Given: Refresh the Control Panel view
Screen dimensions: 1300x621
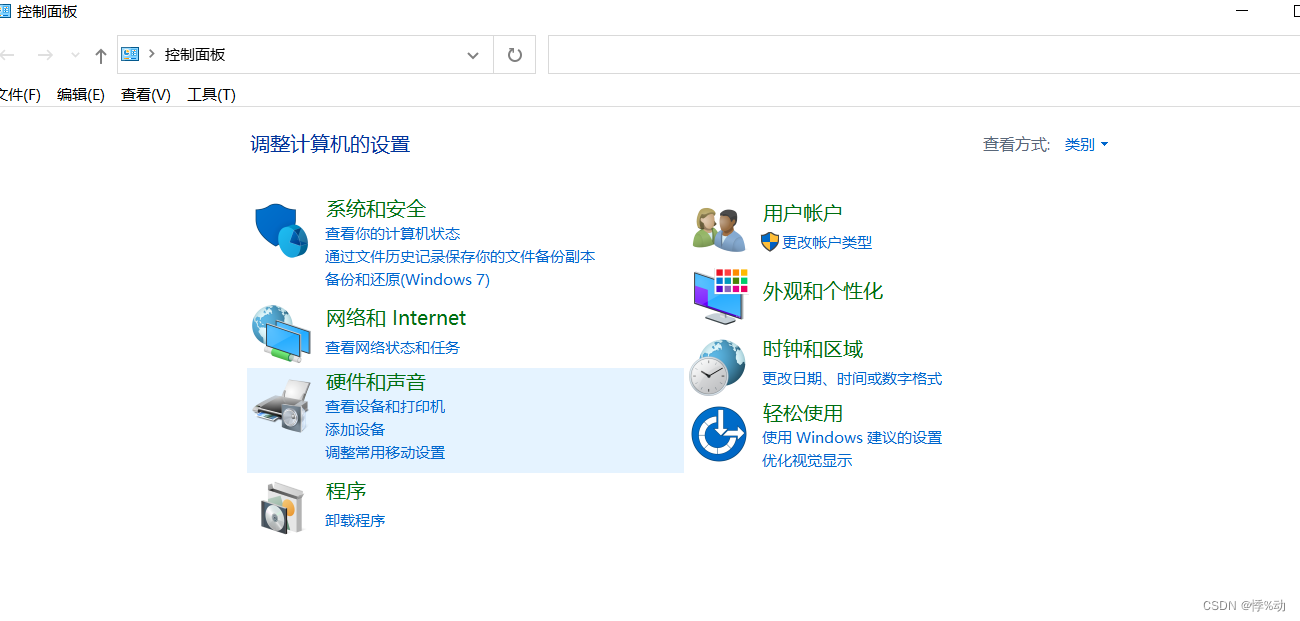Looking at the screenshot, I should [x=514, y=55].
